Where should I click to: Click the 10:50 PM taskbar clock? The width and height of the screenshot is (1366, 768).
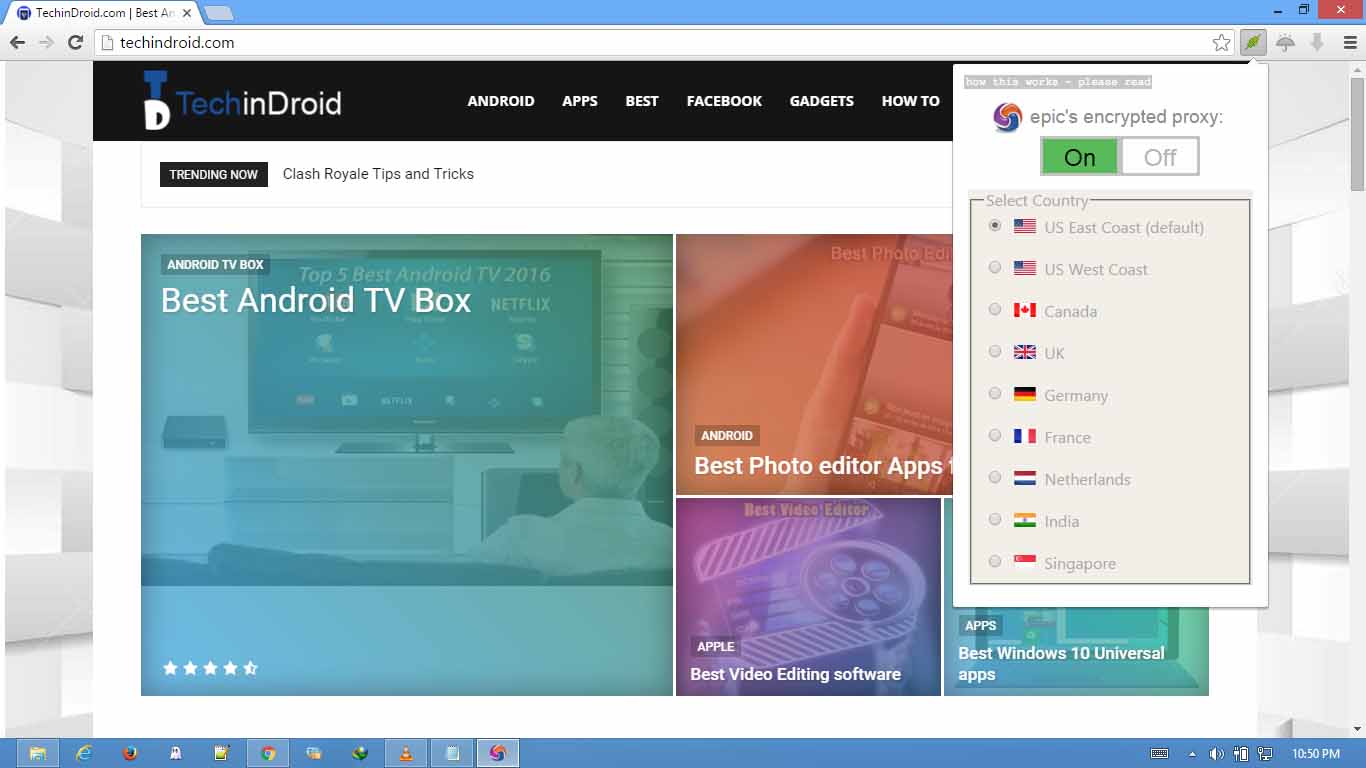tap(1316, 754)
